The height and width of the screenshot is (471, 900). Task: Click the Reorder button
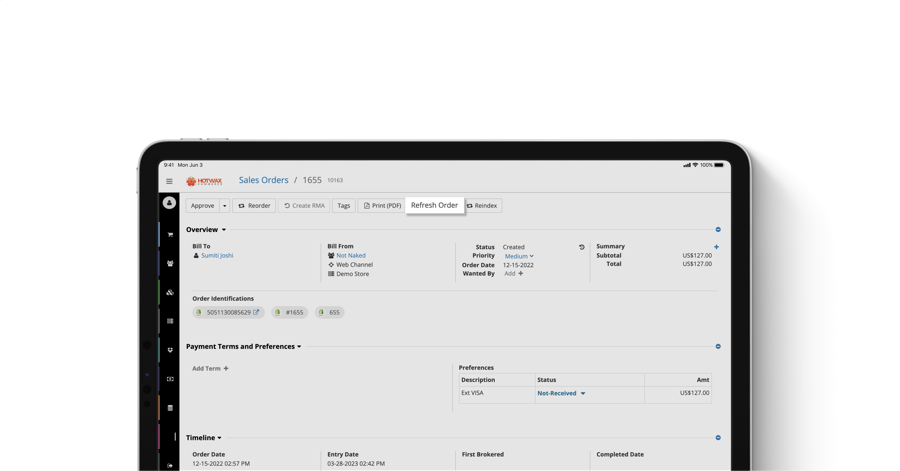click(x=254, y=206)
